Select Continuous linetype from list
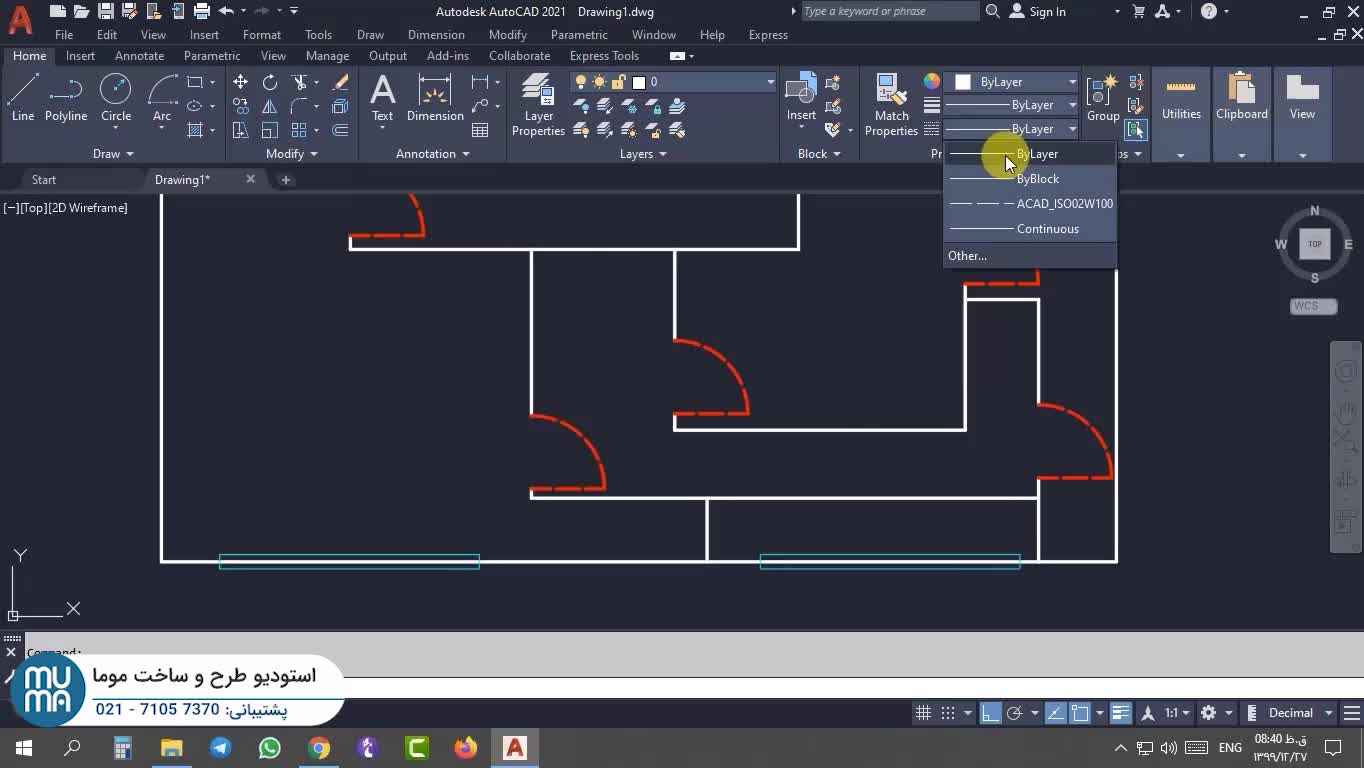This screenshot has width=1364, height=768. [x=1047, y=229]
